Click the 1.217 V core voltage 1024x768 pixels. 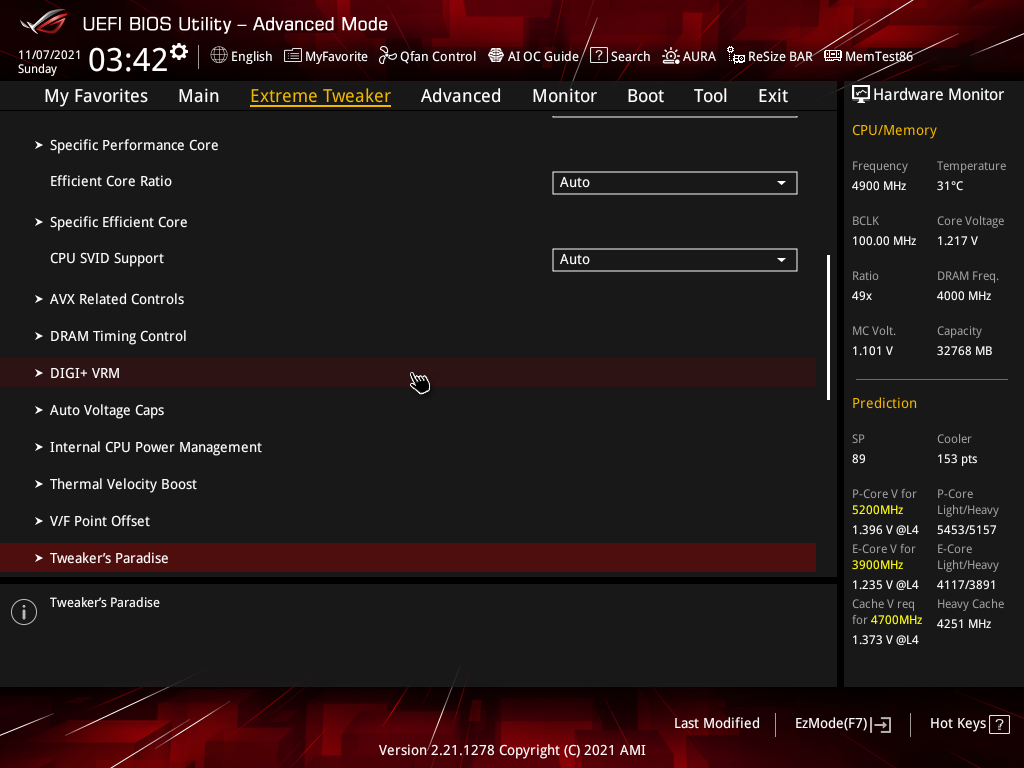pos(957,241)
